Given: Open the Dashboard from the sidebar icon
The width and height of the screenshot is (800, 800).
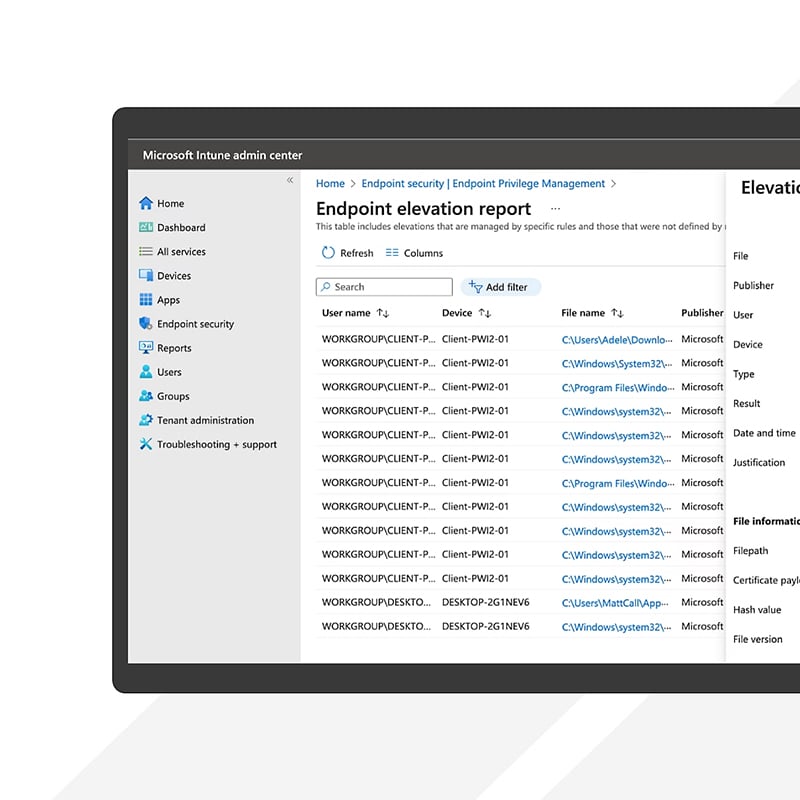Looking at the screenshot, I should [147, 227].
